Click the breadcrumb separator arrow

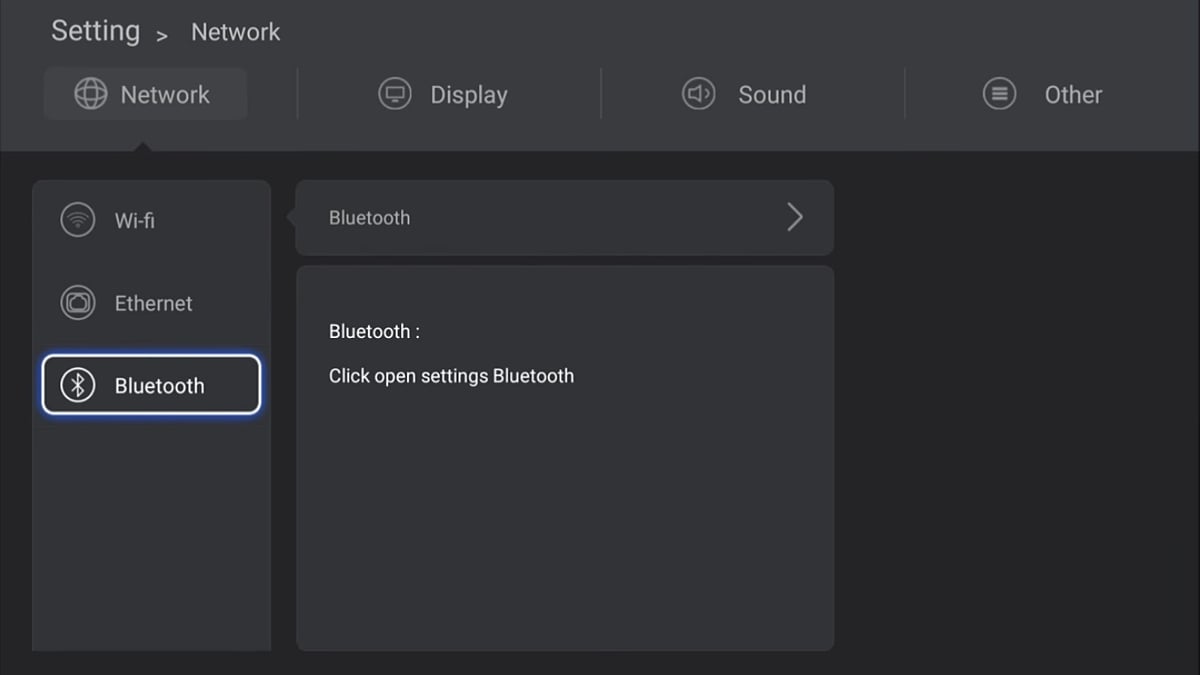pos(162,36)
